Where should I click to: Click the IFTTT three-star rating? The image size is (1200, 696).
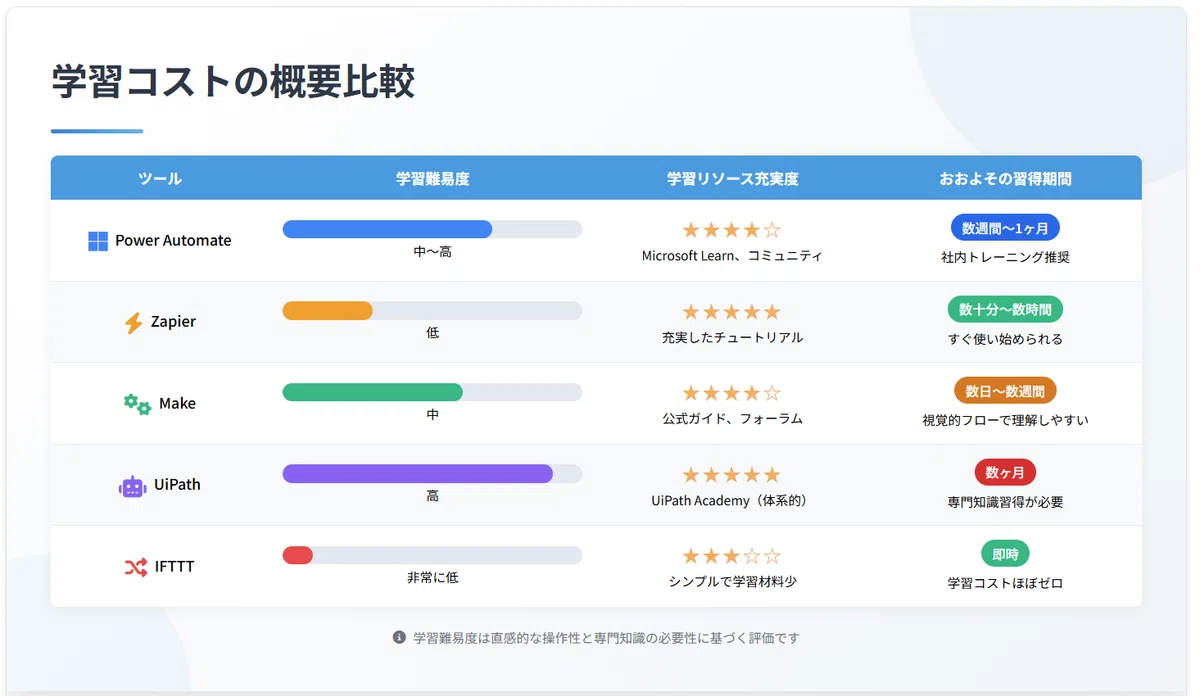click(731, 556)
